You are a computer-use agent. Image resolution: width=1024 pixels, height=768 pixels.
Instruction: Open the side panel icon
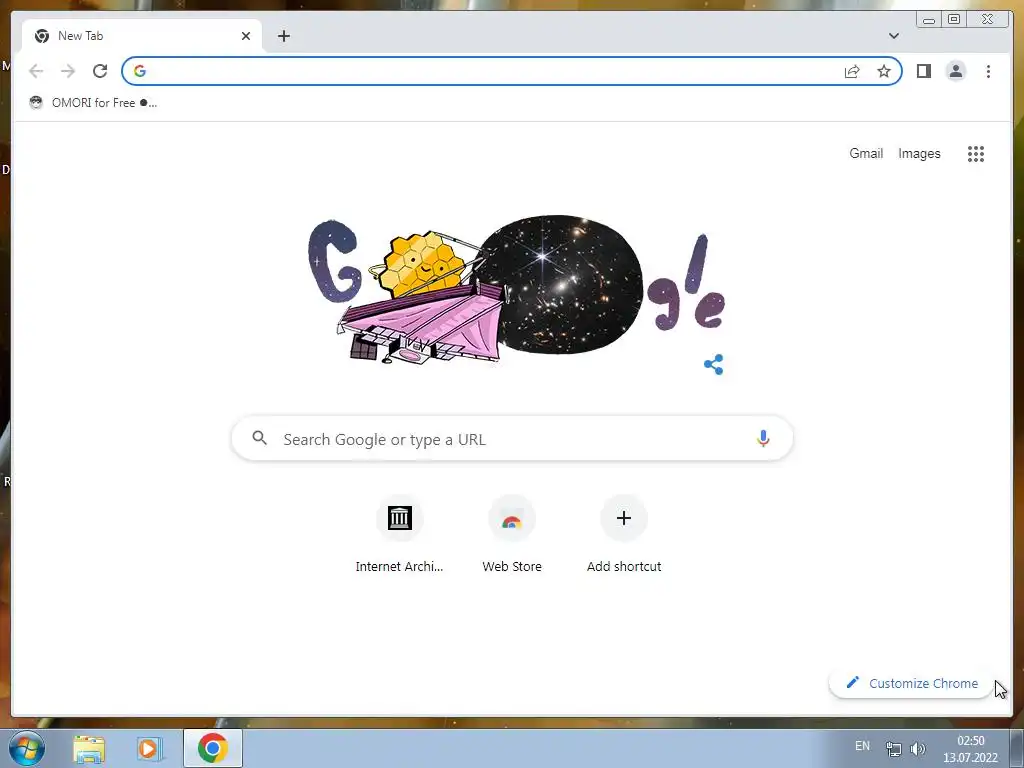[923, 71]
